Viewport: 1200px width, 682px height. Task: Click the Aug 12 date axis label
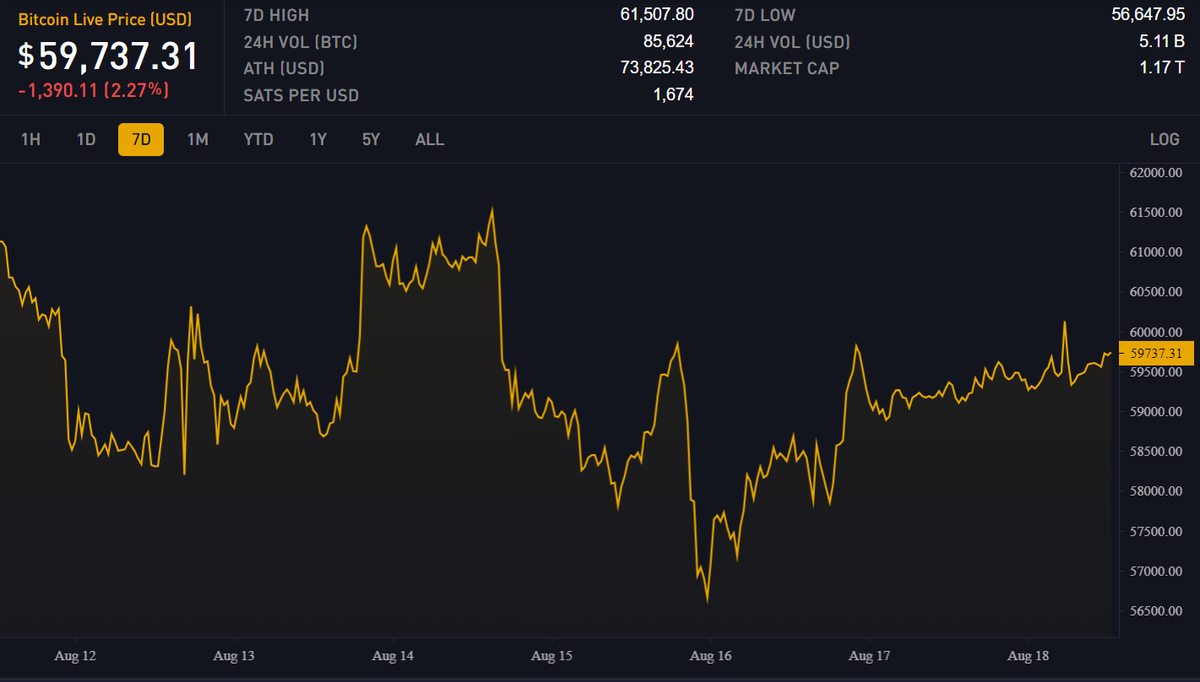click(75, 657)
